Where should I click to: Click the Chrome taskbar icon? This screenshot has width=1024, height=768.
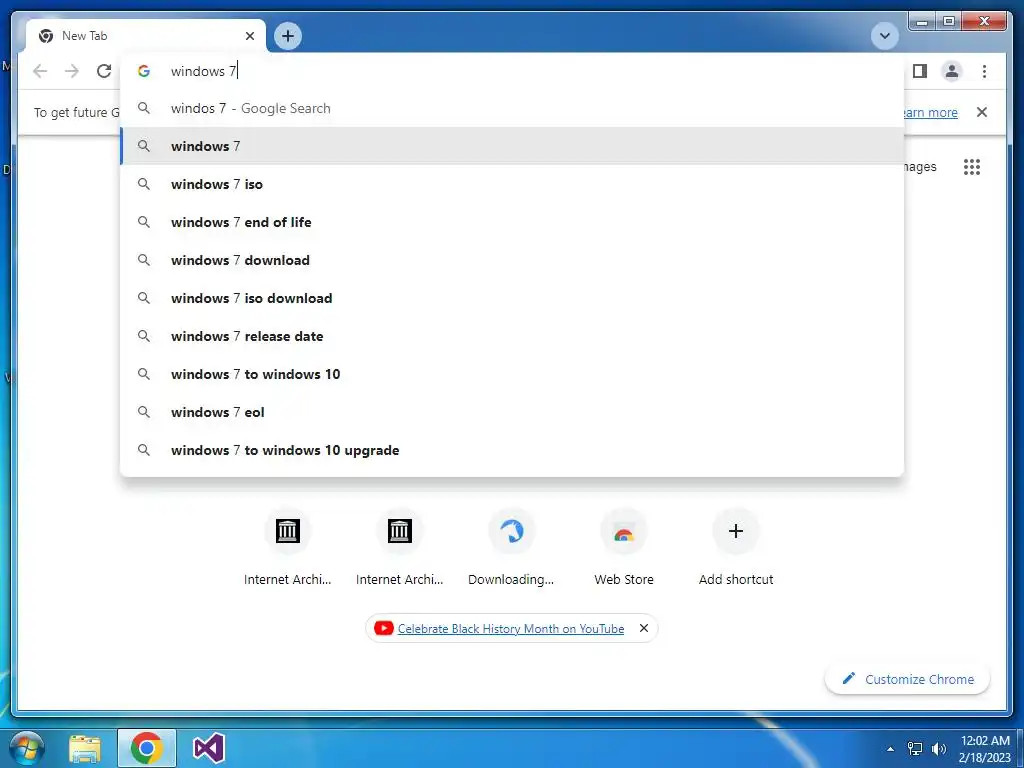[146, 748]
